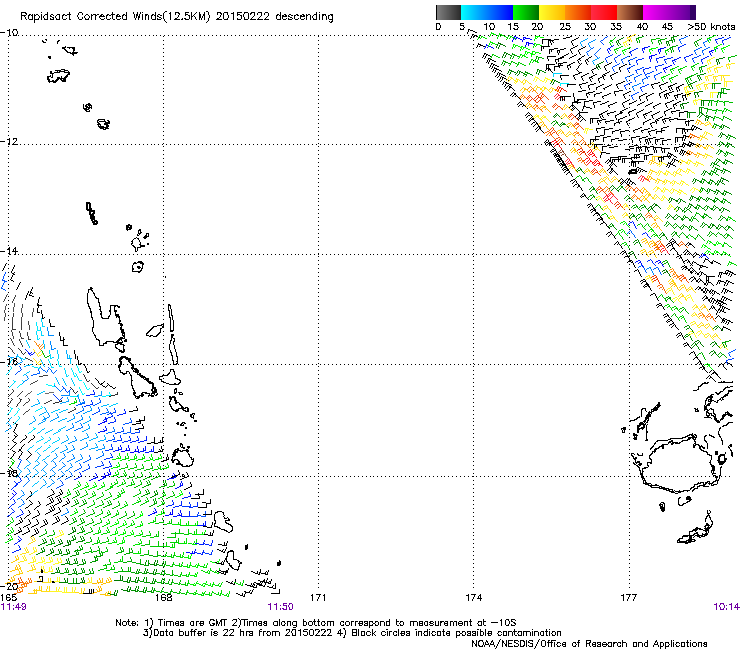Click the large Vanuatu island west of 168
This screenshot has height=650, width=740.
point(106,317)
